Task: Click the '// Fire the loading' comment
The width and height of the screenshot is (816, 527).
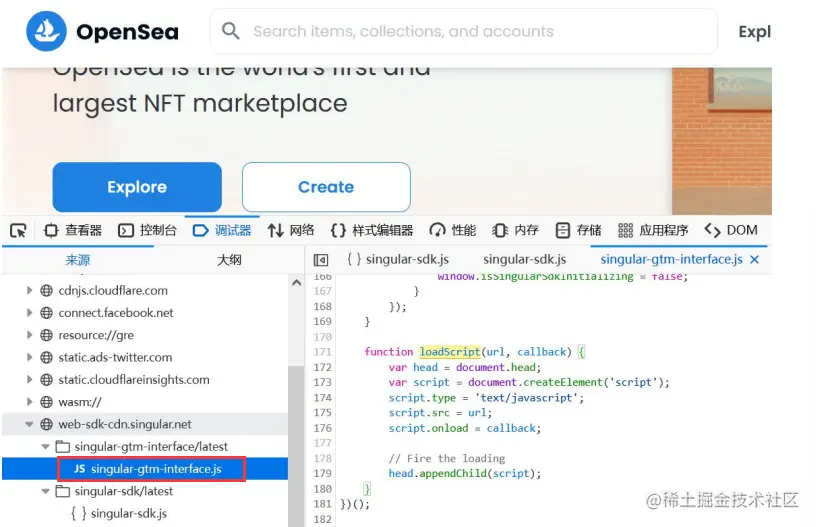Action: coord(447,458)
